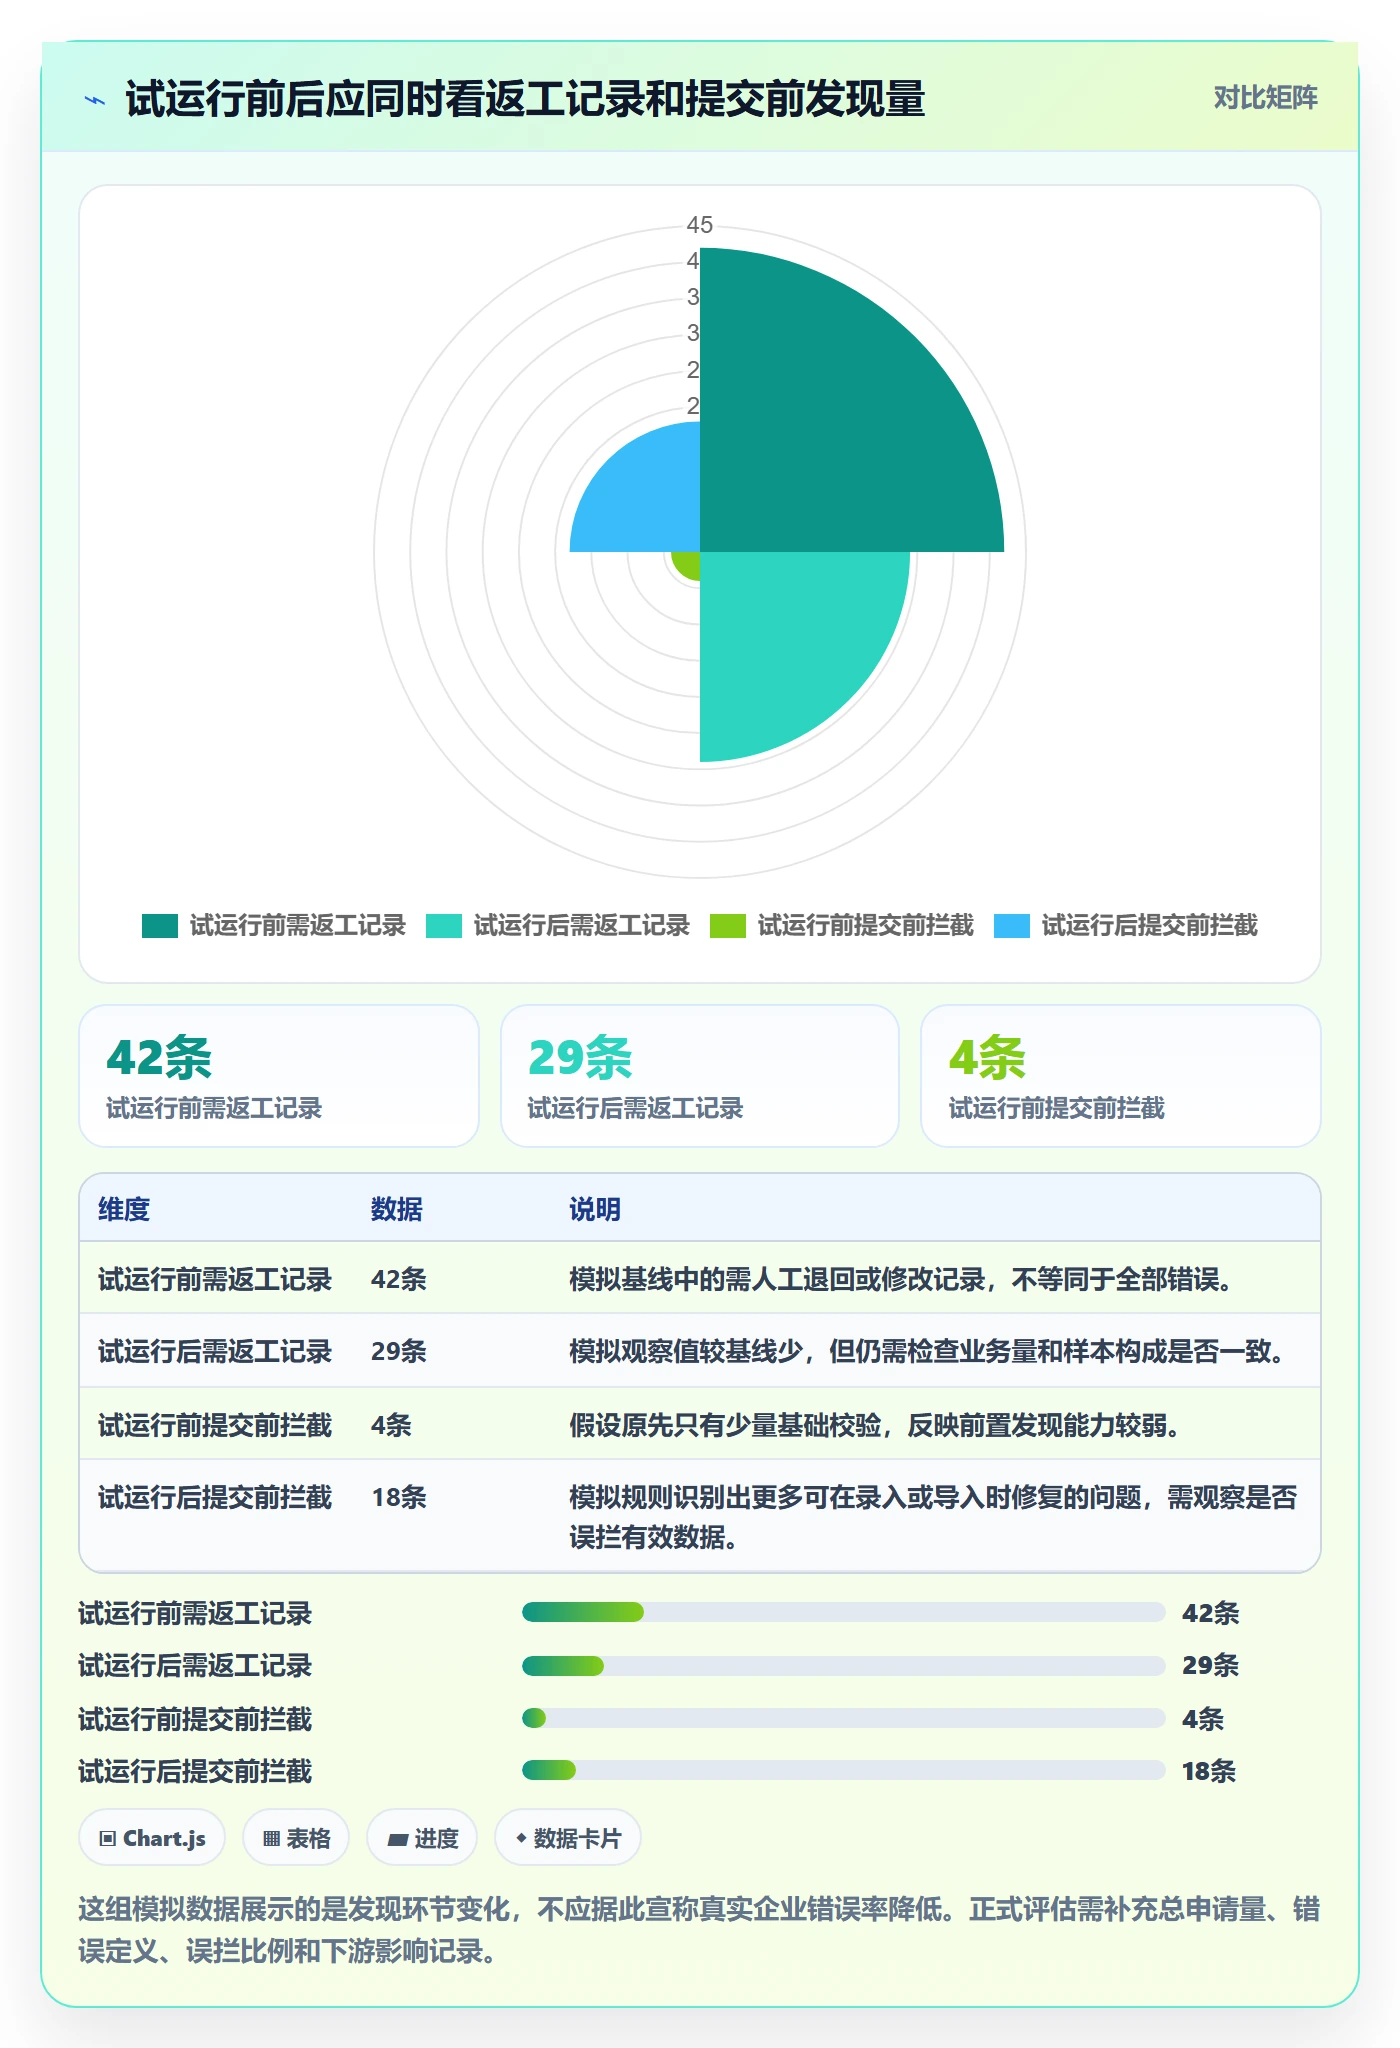Click the 进度 tag chip
Viewport: 1400px width, 2048px height.
422,1838
